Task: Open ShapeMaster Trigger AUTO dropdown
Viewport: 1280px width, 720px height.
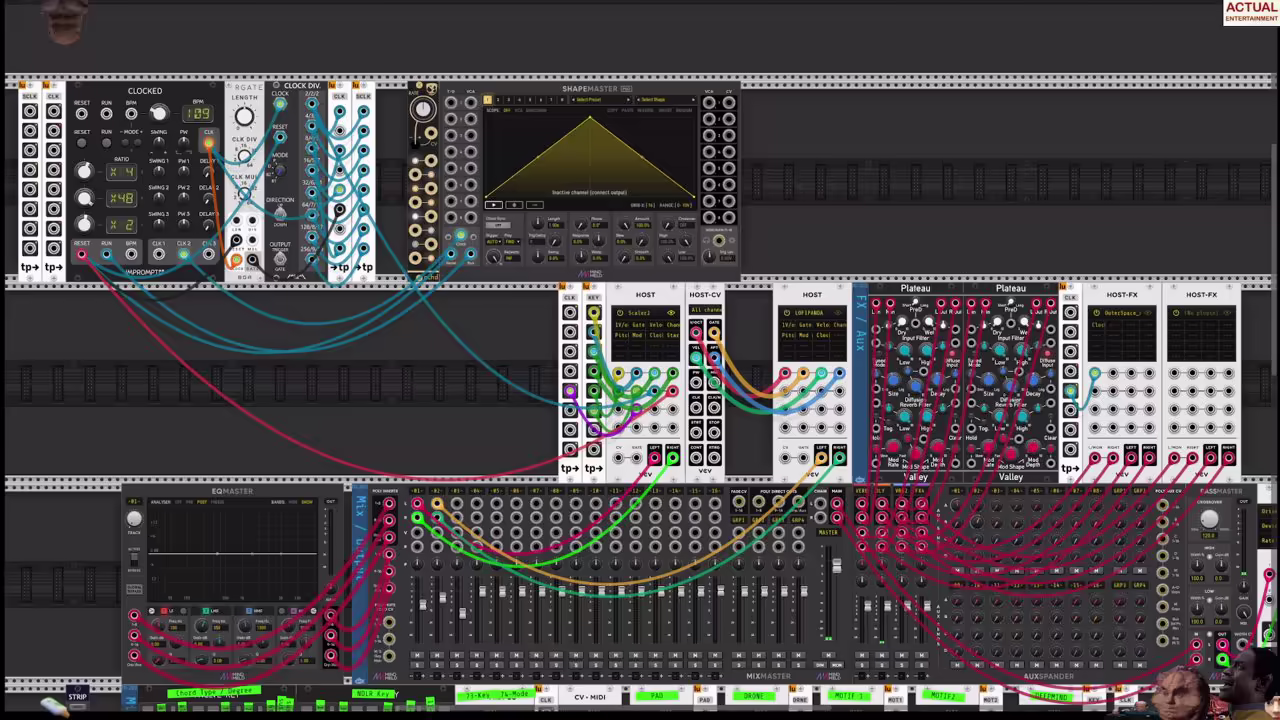Action: 494,242
